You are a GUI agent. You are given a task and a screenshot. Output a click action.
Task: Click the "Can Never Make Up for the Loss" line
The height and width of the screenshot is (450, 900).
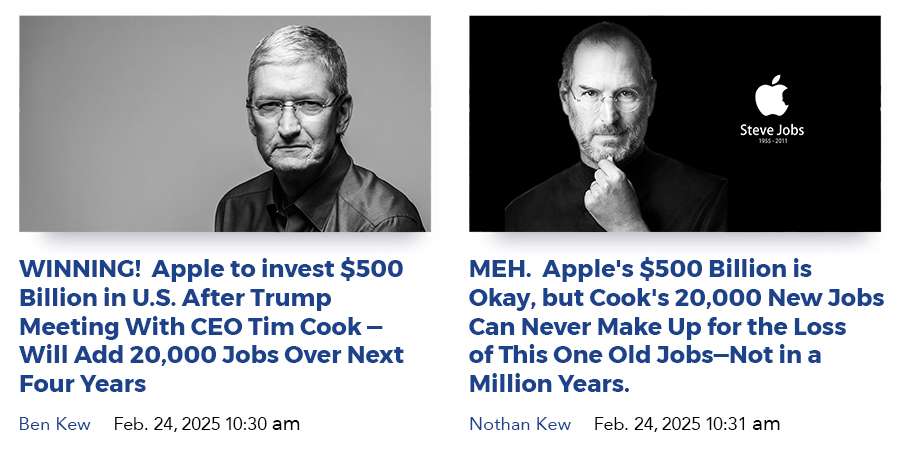[x=657, y=326]
